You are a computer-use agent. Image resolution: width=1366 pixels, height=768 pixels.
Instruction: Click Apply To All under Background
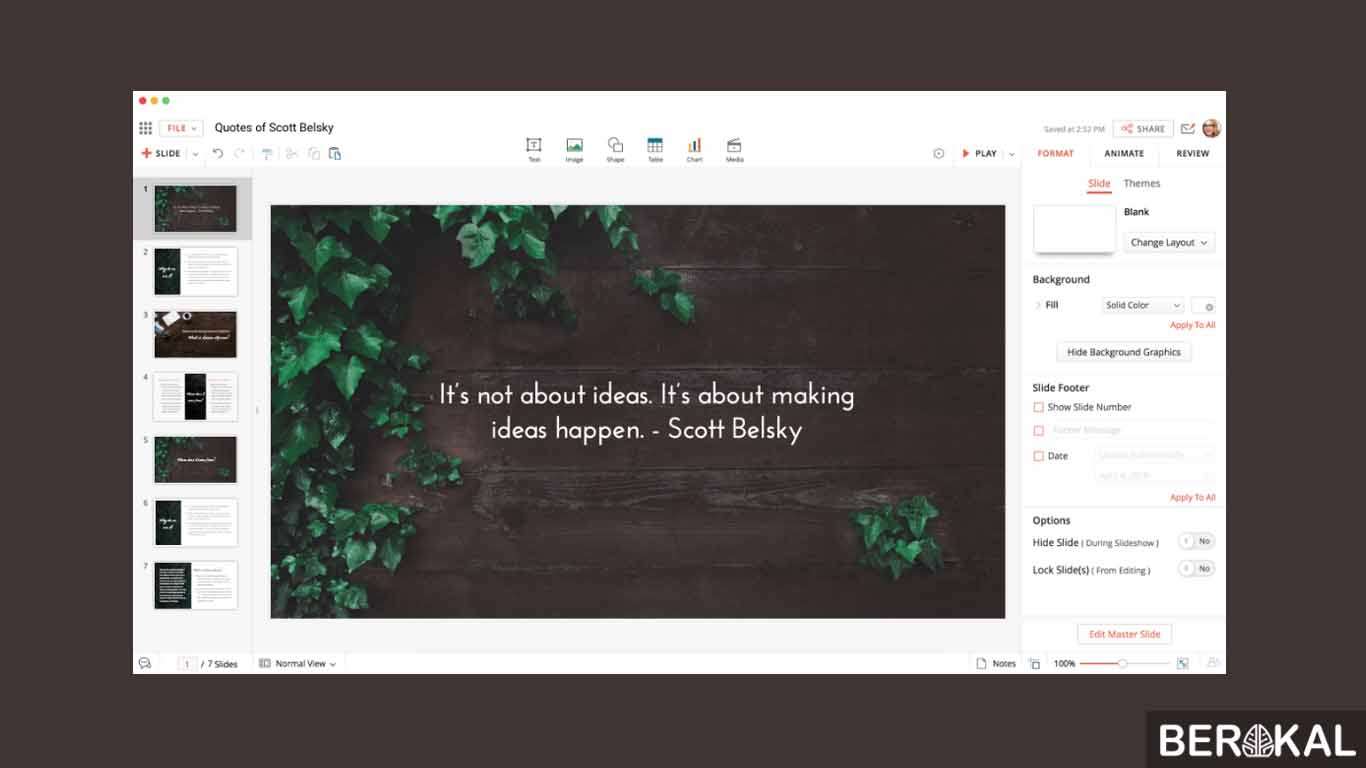coord(1193,325)
